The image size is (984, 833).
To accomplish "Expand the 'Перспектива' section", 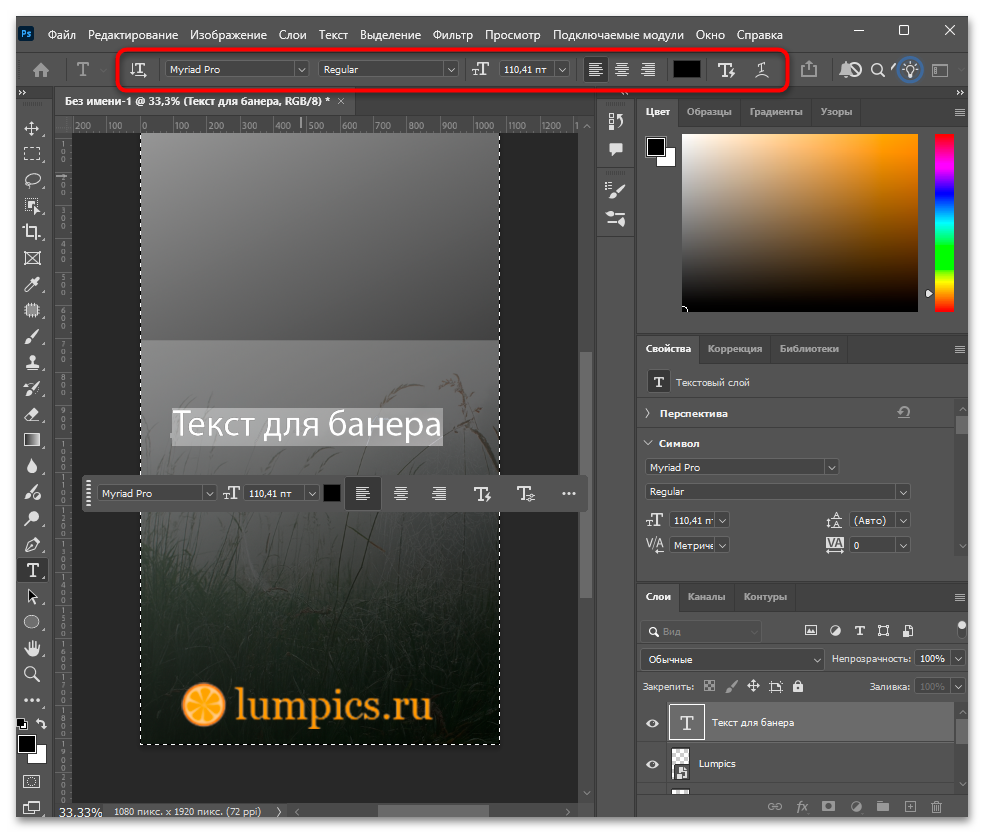I will (648, 413).
